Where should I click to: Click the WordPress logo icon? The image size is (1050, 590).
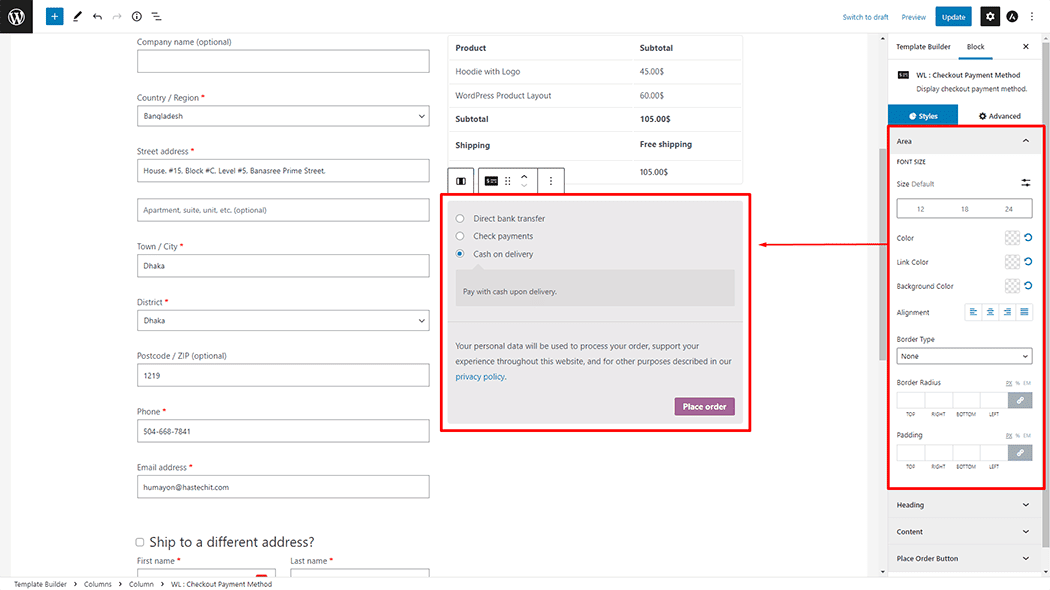[16, 16]
